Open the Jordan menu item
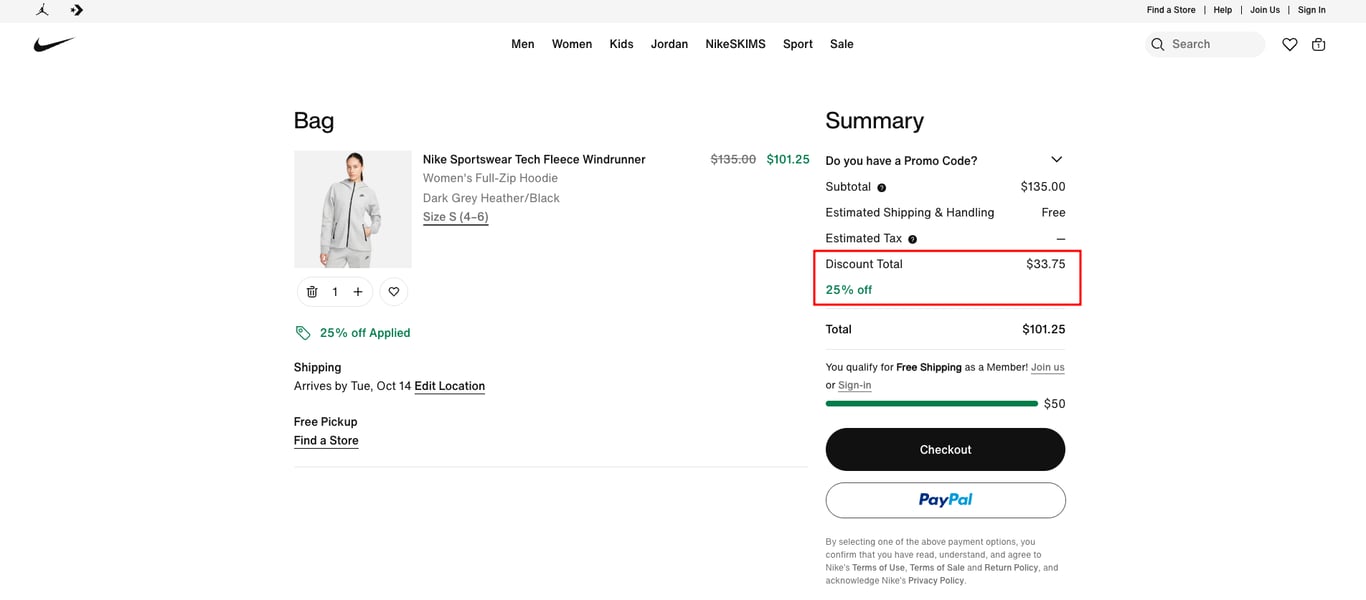Image resolution: width=1366 pixels, height=600 pixels. (x=669, y=44)
